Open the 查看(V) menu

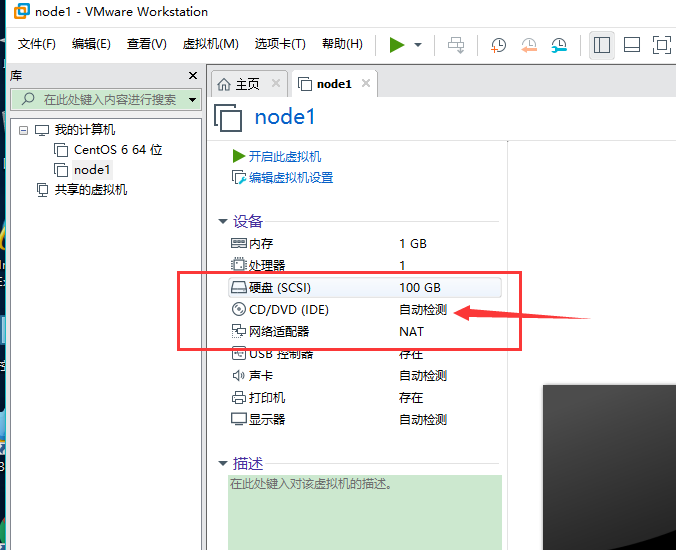click(146, 44)
